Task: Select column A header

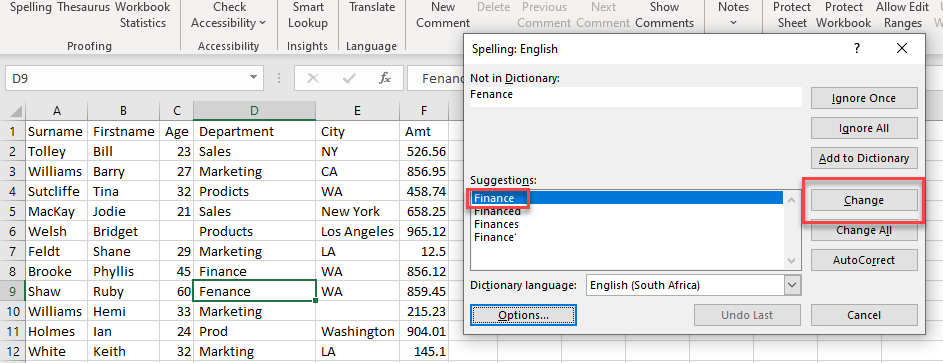Action: pyautogui.click(x=57, y=111)
